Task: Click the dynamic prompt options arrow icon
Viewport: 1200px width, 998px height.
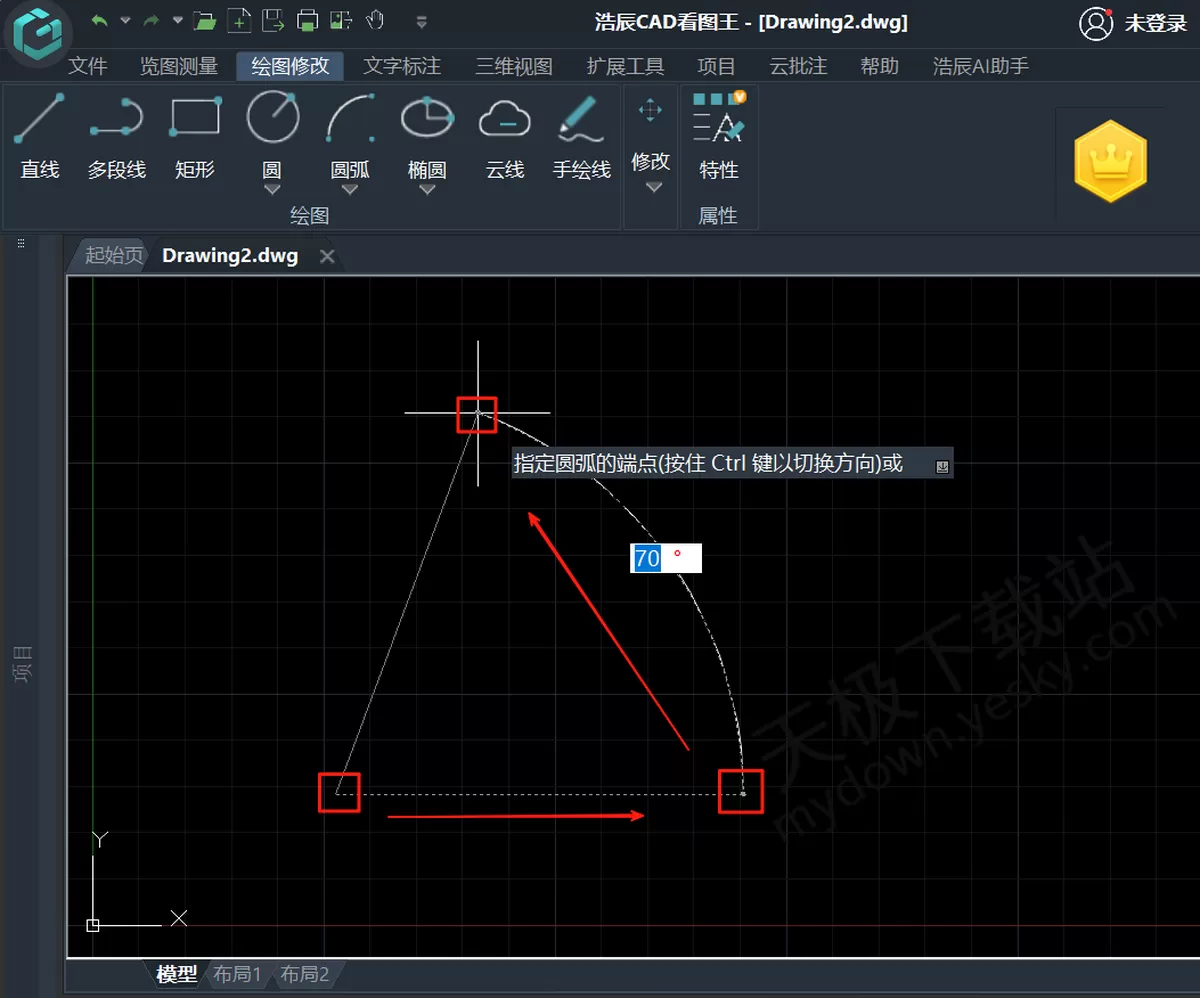Action: tap(942, 465)
